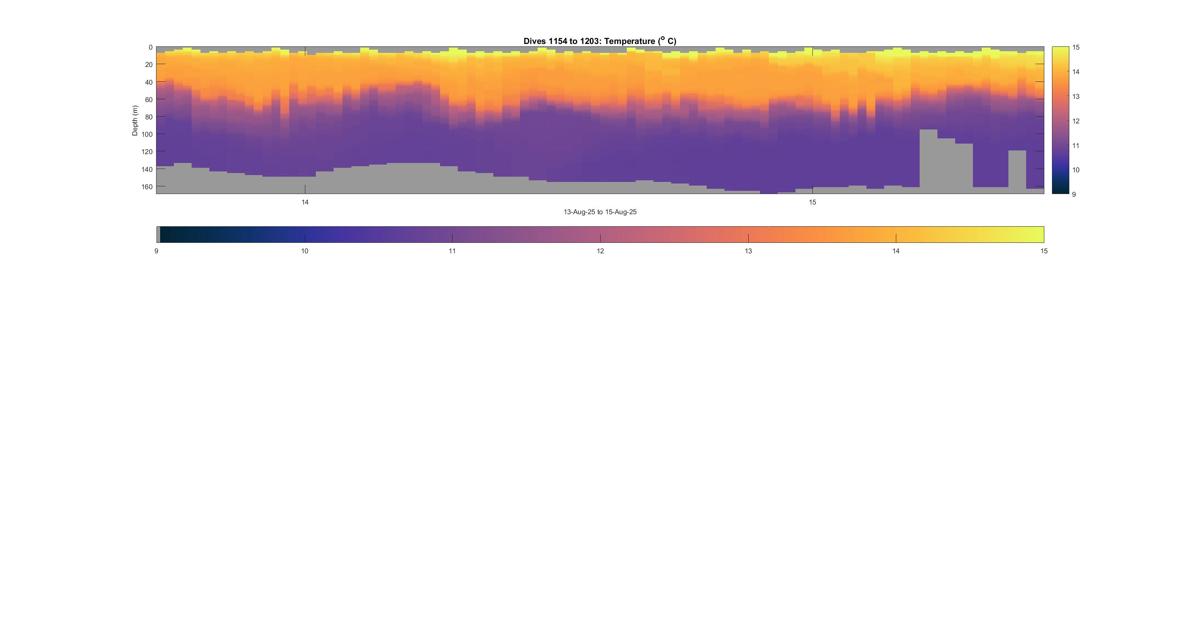Click depth axis tick label "40"
1200x622 pixels.
(148, 82)
